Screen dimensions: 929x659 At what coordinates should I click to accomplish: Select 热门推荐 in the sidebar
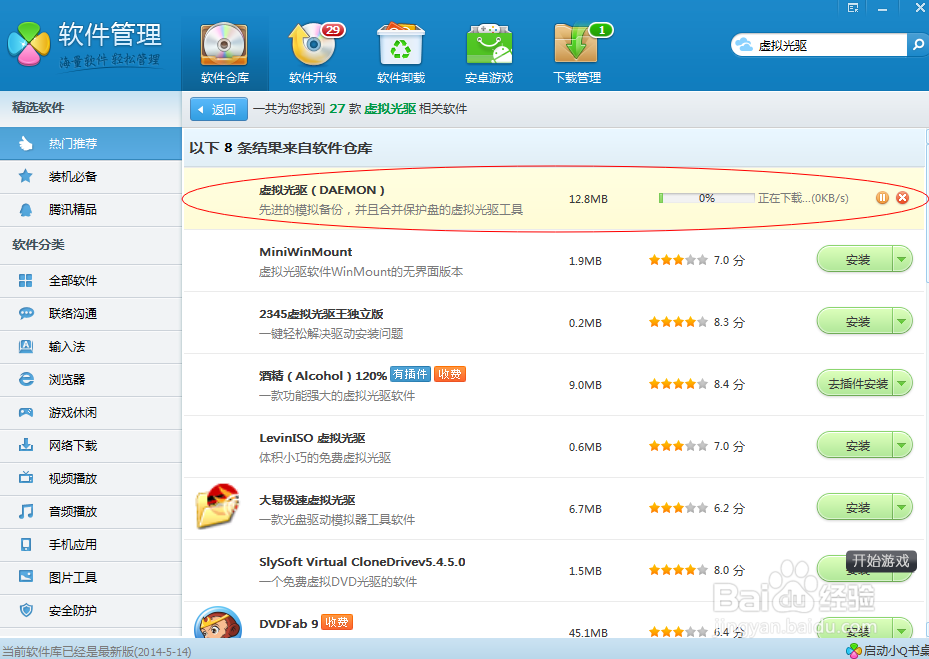(91, 143)
